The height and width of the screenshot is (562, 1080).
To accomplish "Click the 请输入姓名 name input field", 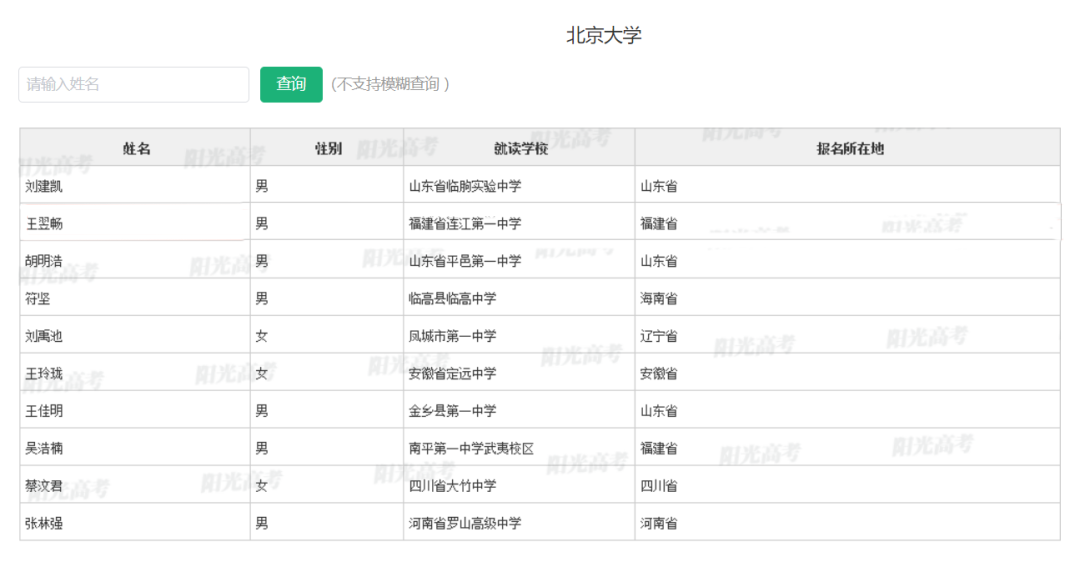I will click(x=133, y=85).
